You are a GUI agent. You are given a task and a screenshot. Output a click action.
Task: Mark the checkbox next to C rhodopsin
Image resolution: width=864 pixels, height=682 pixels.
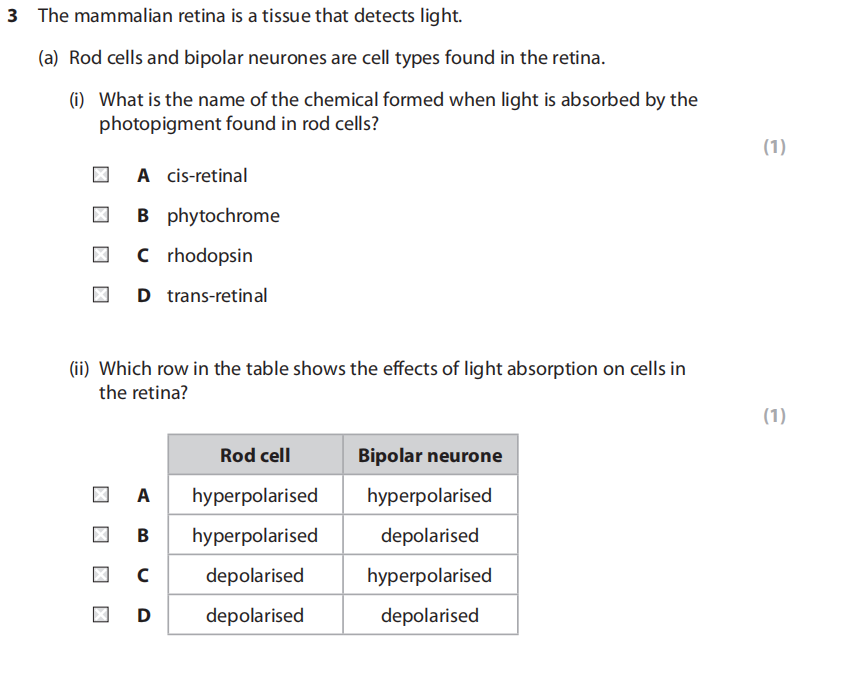point(100,256)
